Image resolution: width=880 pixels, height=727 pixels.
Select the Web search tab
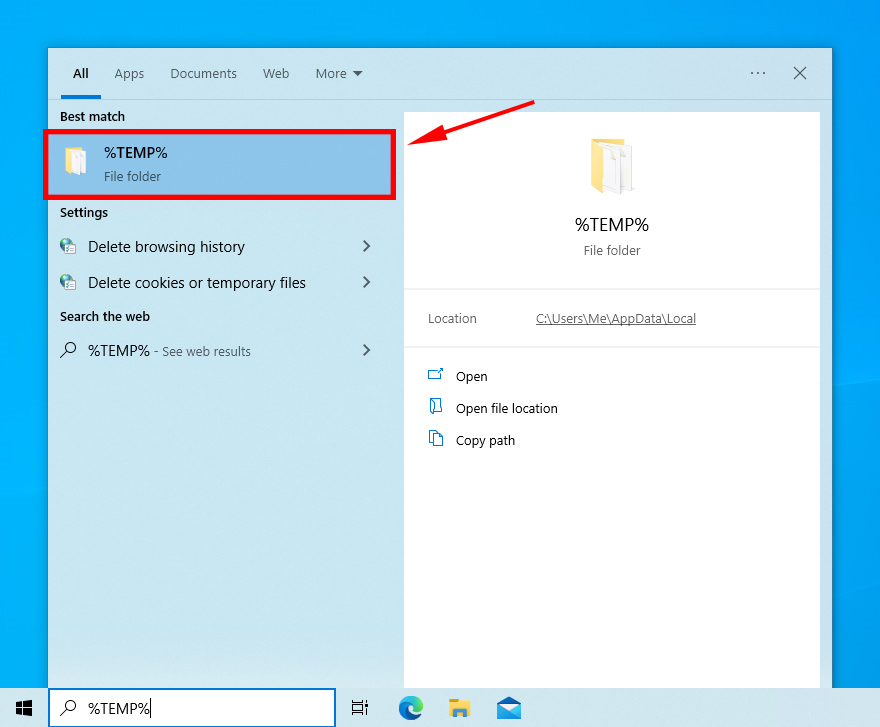point(276,73)
